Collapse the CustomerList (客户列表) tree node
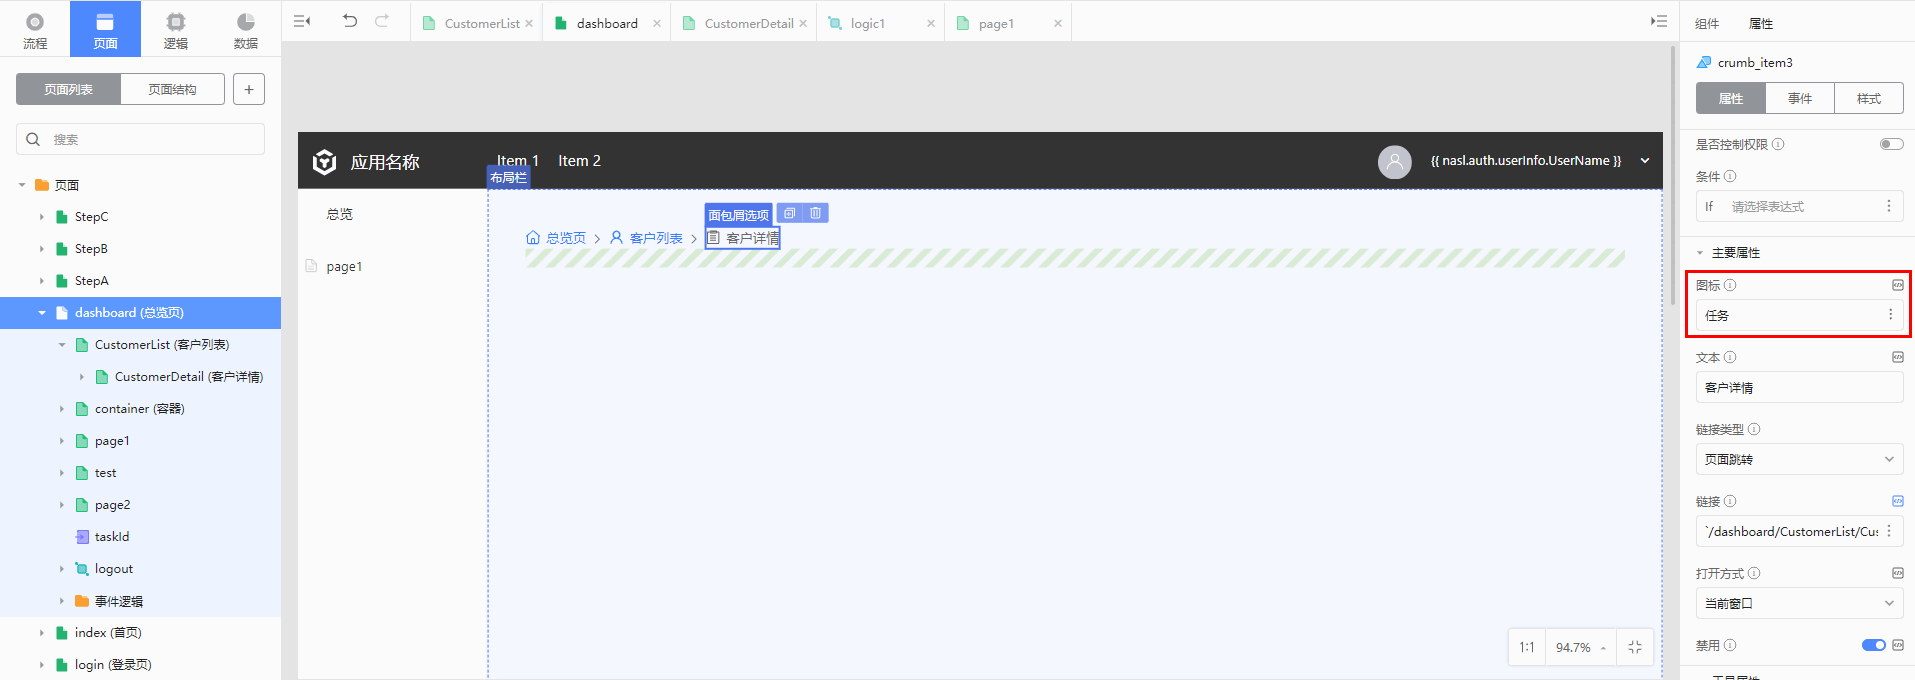This screenshot has width=1915, height=680. pyautogui.click(x=62, y=345)
